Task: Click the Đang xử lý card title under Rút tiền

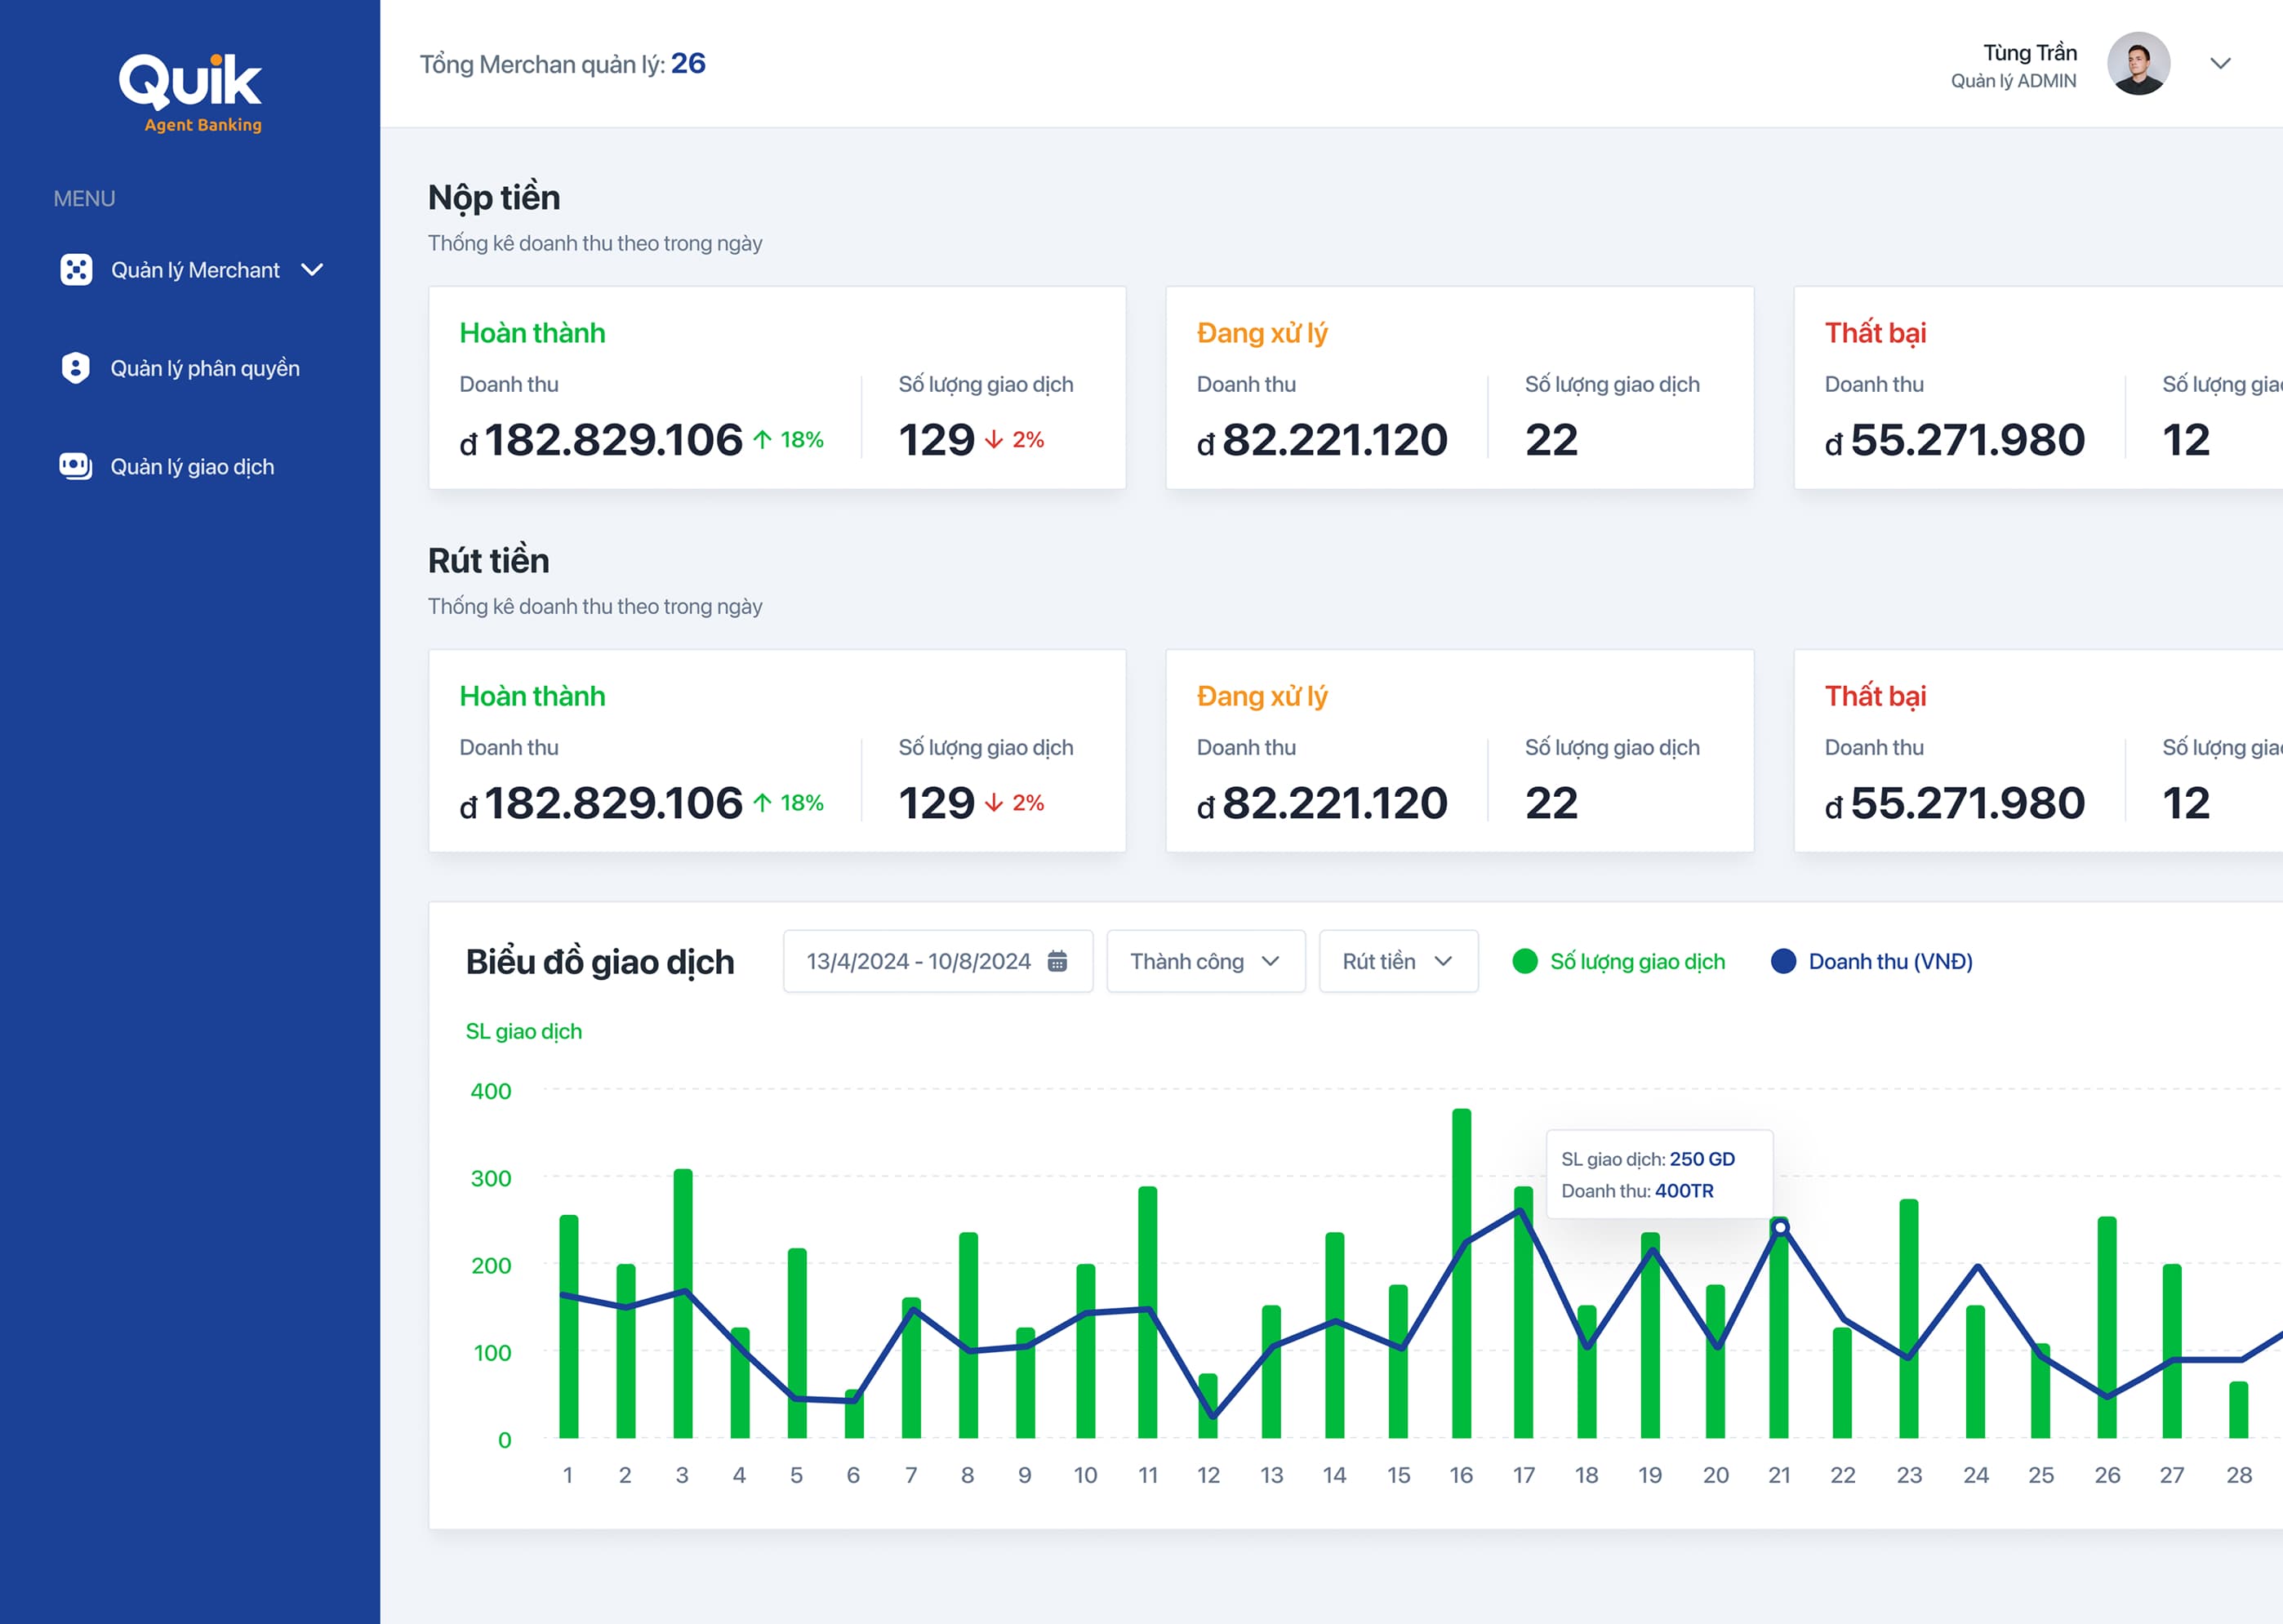Action: click(x=1262, y=695)
